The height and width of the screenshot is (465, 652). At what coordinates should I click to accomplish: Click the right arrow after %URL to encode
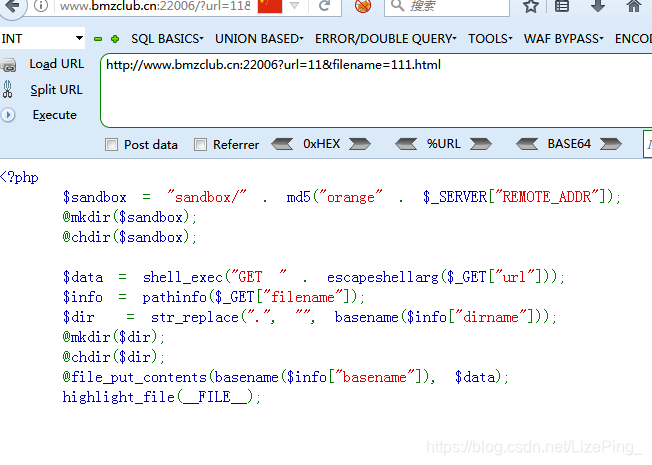481,144
